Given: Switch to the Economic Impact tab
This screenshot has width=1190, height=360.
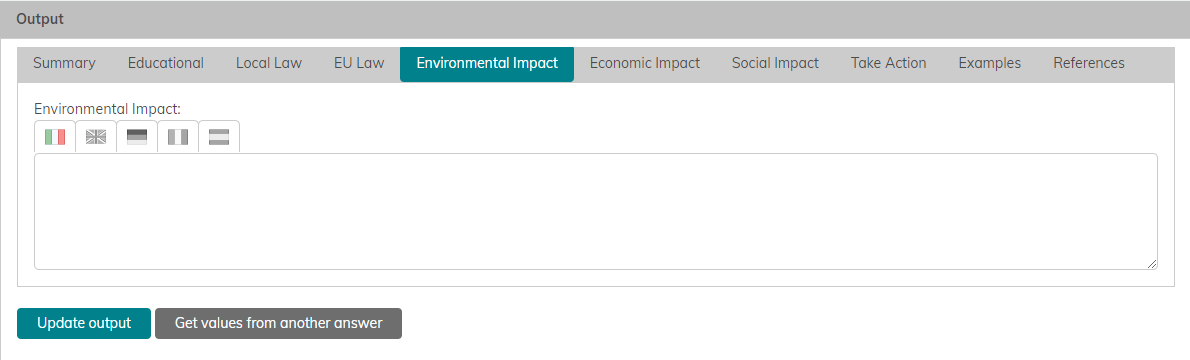Looking at the screenshot, I should 644,64.
